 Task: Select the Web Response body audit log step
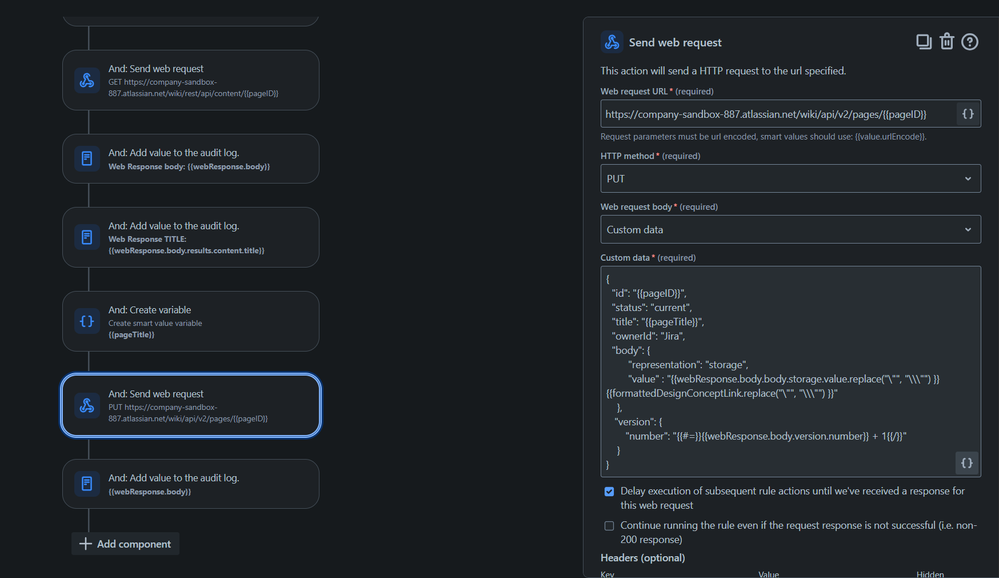[190, 159]
